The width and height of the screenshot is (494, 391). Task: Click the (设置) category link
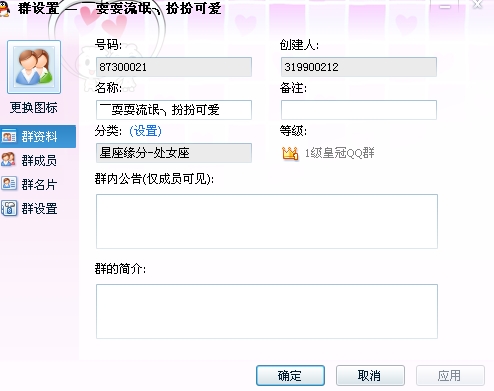click(x=145, y=131)
